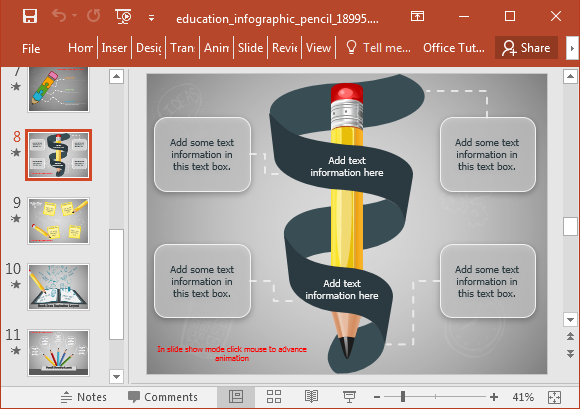
Task: Fit slide to current window icon
Action: click(554, 397)
